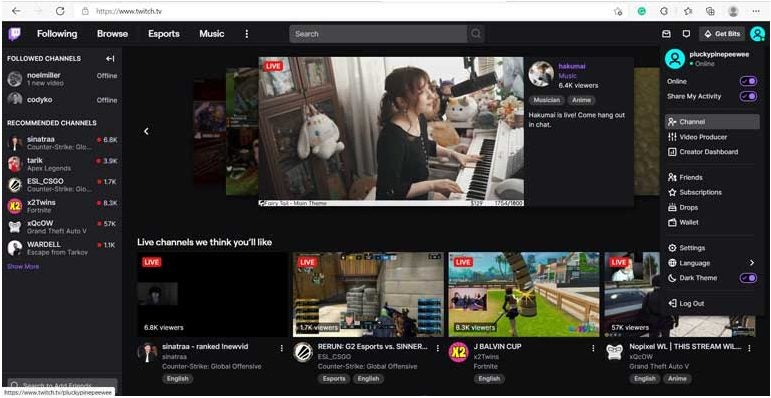The image size is (771, 398).
Task: Open Video Producer menu item
Action: (712, 137)
